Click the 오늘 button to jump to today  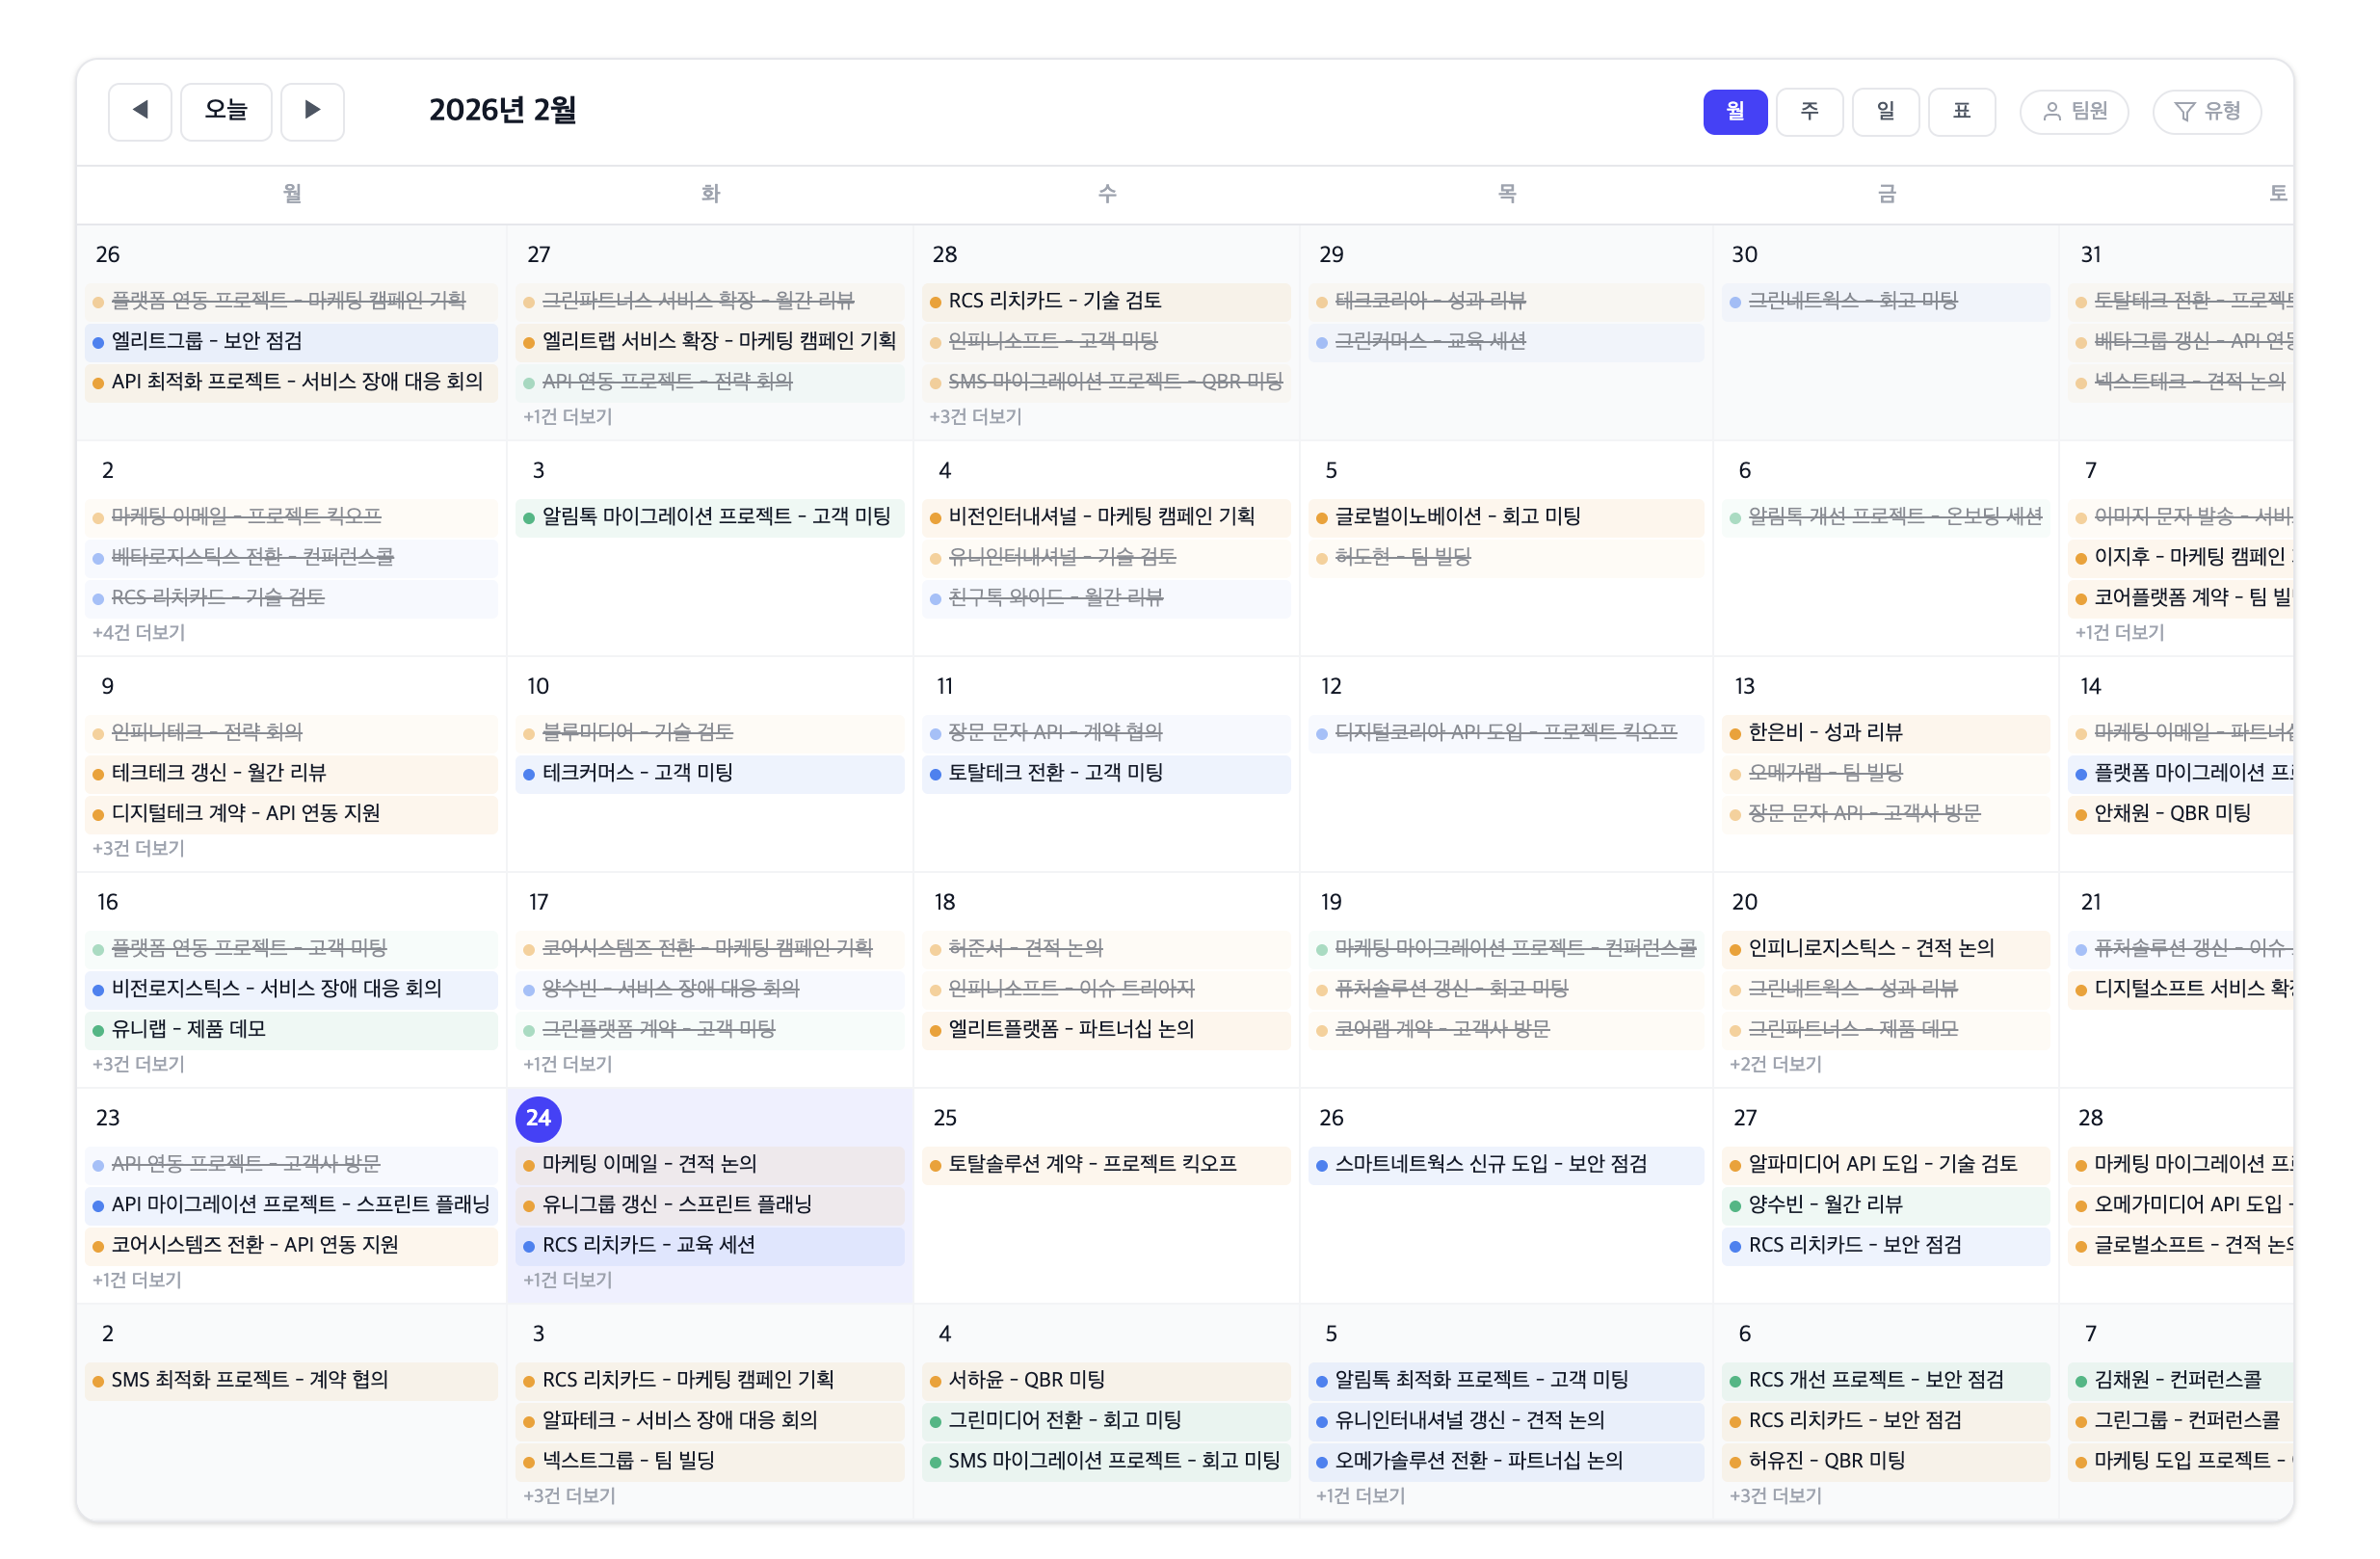(x=226, y=111)
